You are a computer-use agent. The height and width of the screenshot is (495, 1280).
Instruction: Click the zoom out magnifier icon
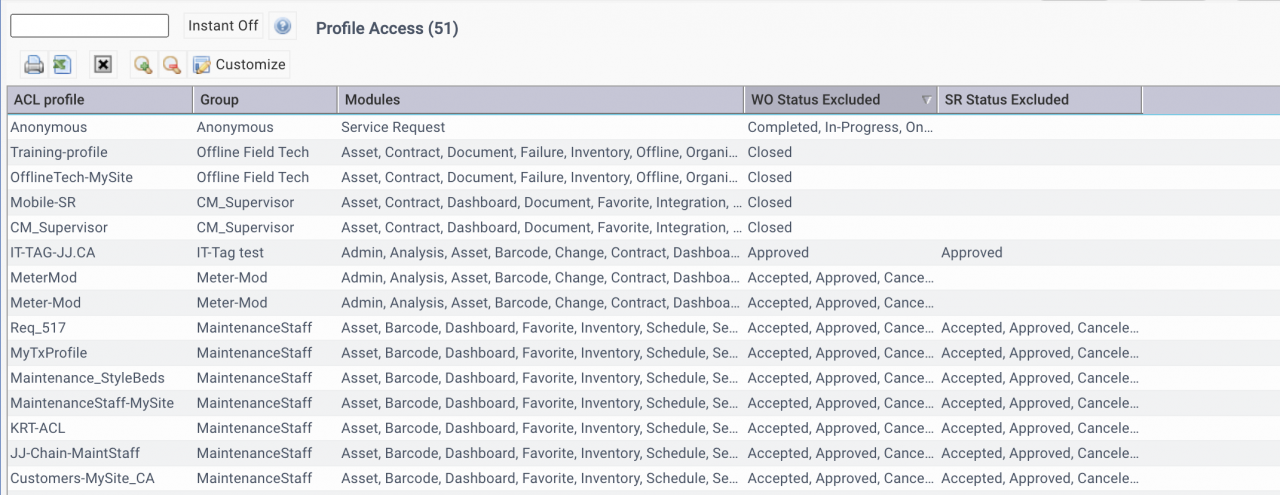pos(172,65)
